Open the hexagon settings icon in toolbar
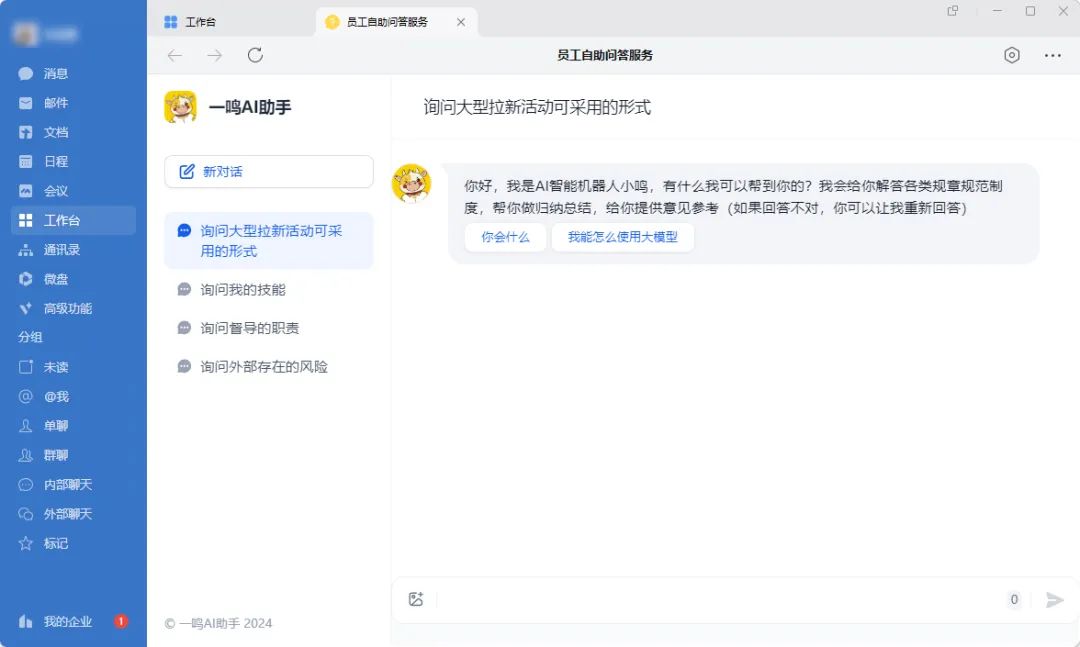This screenshot has height=647, width=1080. click(x=1012, y=55)
